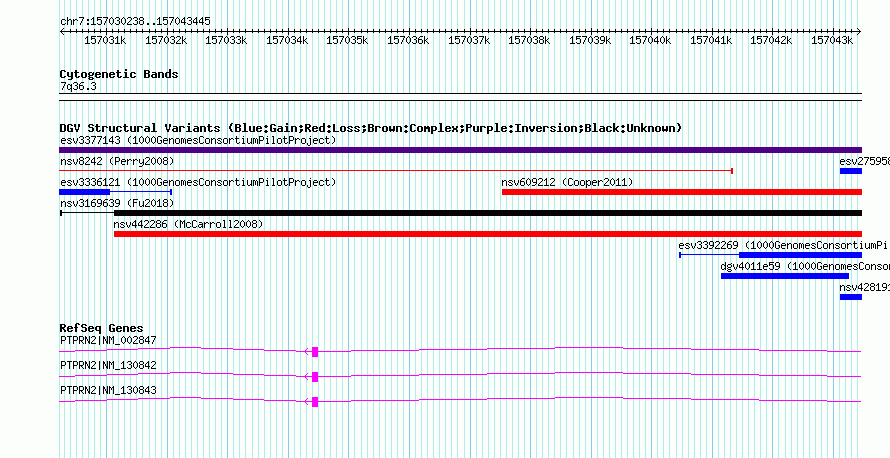Image resolution: width=890 pixels, height=458 pixels.
Task: Click the PTPRN2|NM_130843 gene label
Action: click(x=108, y=390)
